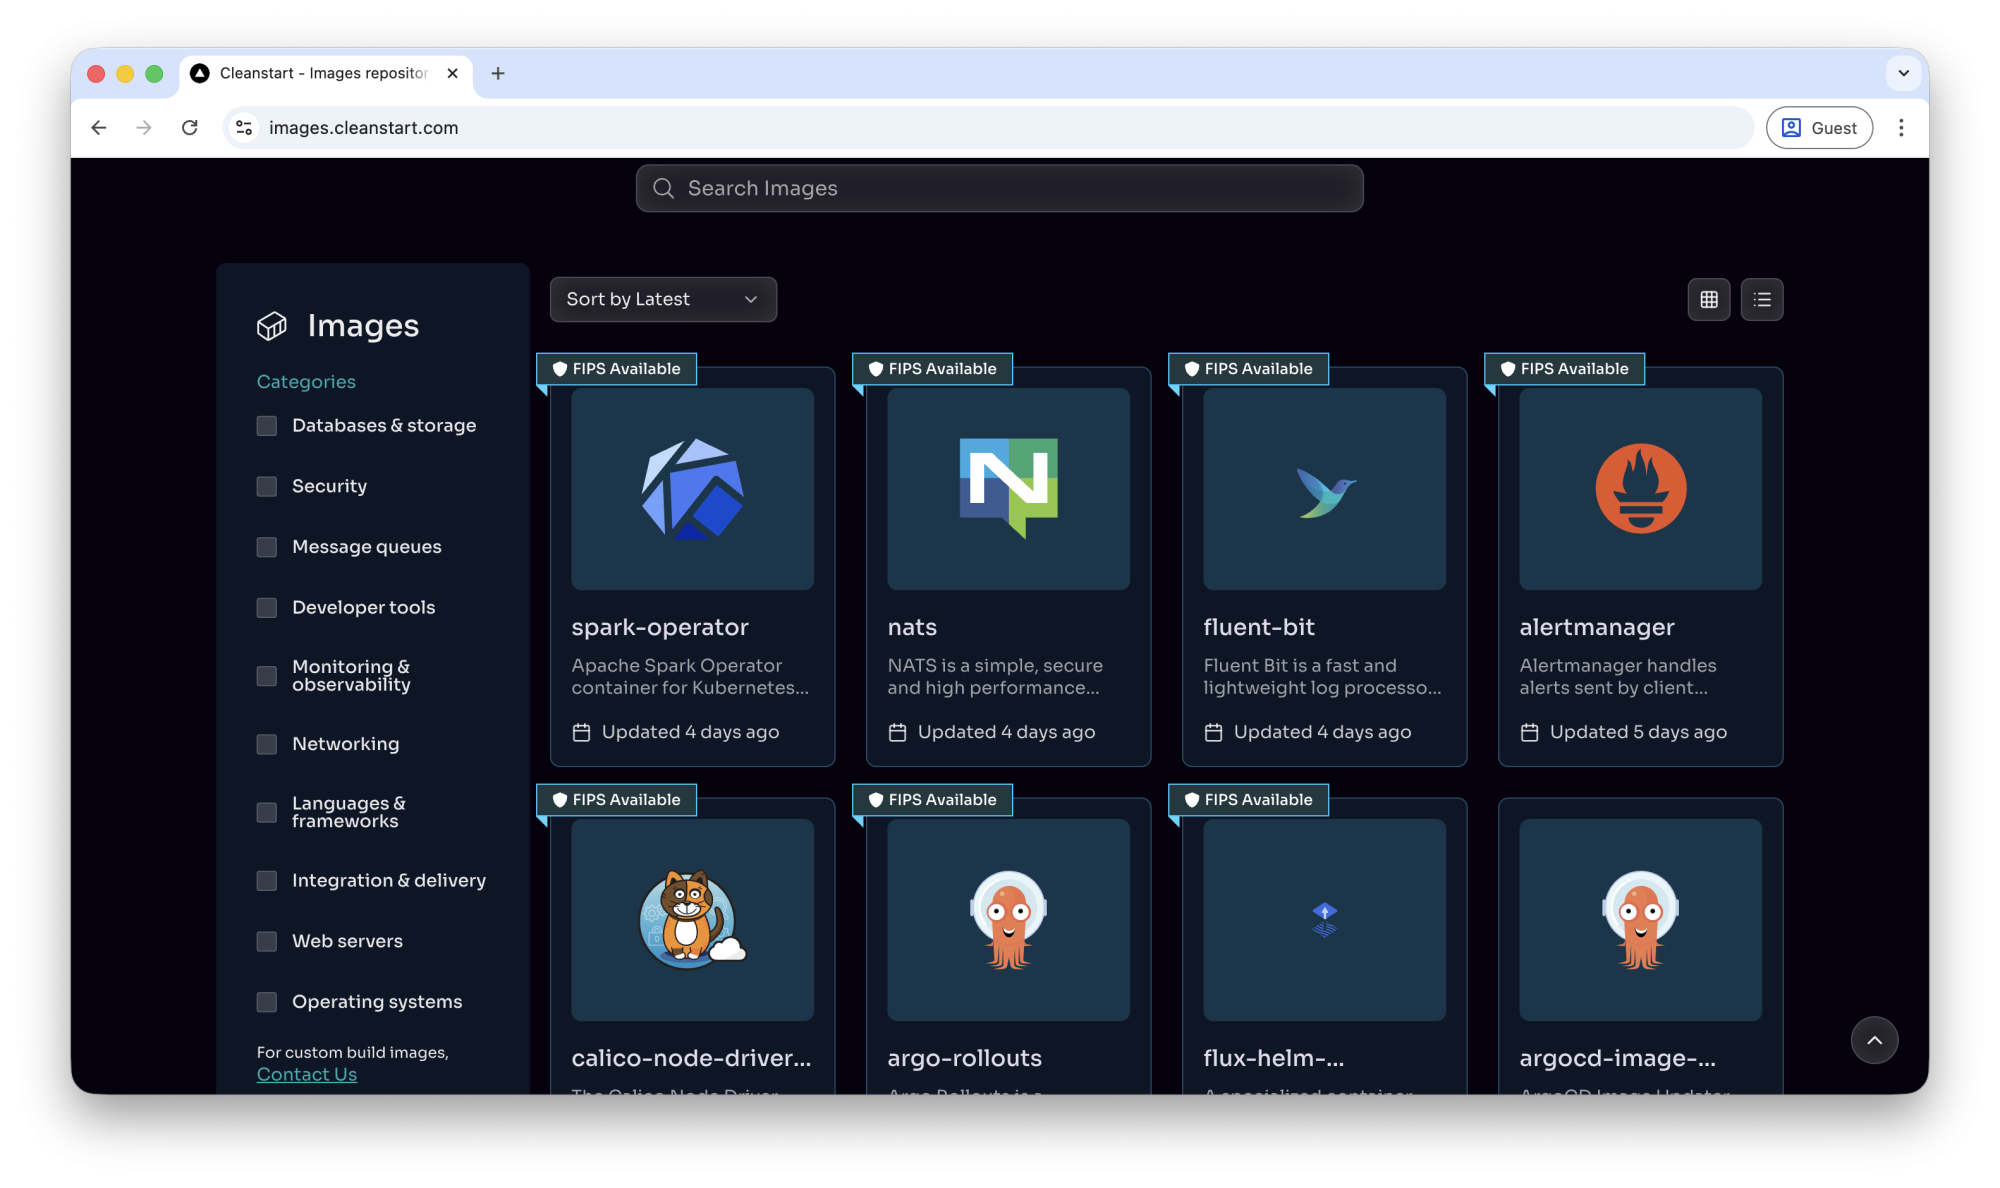Click the calendar icon on fluent-bit card
Screen dimensions: 2000x1188
(x=1213, y=732)
